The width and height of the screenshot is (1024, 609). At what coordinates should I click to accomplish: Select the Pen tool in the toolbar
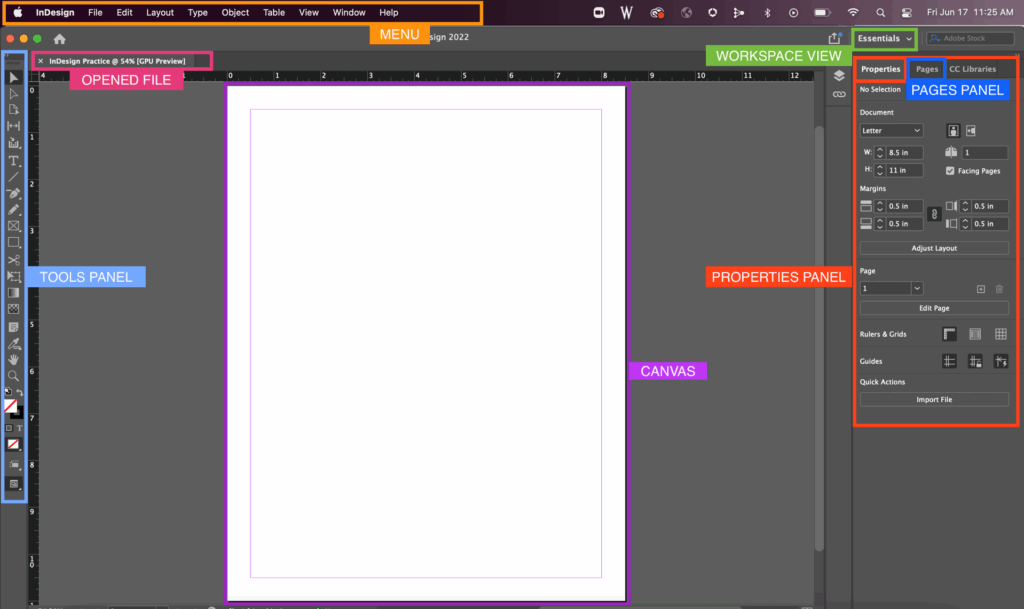pyautogui.click(x=14, y=193)
